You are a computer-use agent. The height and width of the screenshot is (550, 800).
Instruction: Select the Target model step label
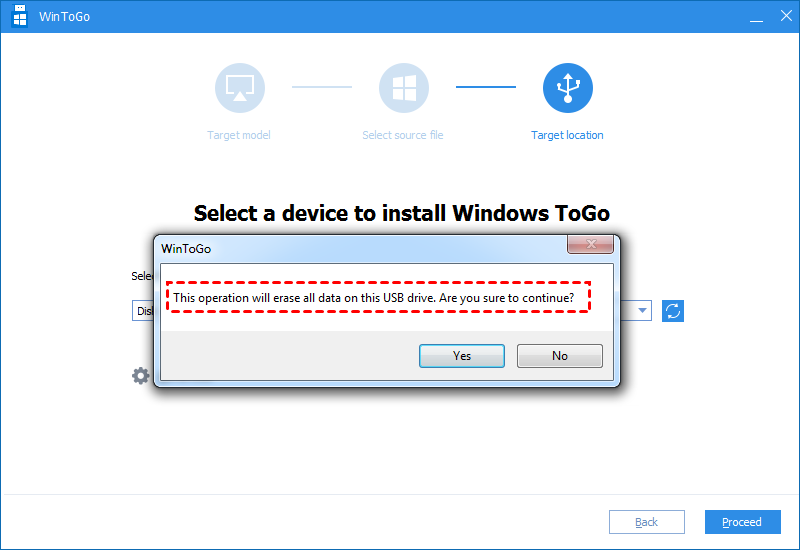239,135
